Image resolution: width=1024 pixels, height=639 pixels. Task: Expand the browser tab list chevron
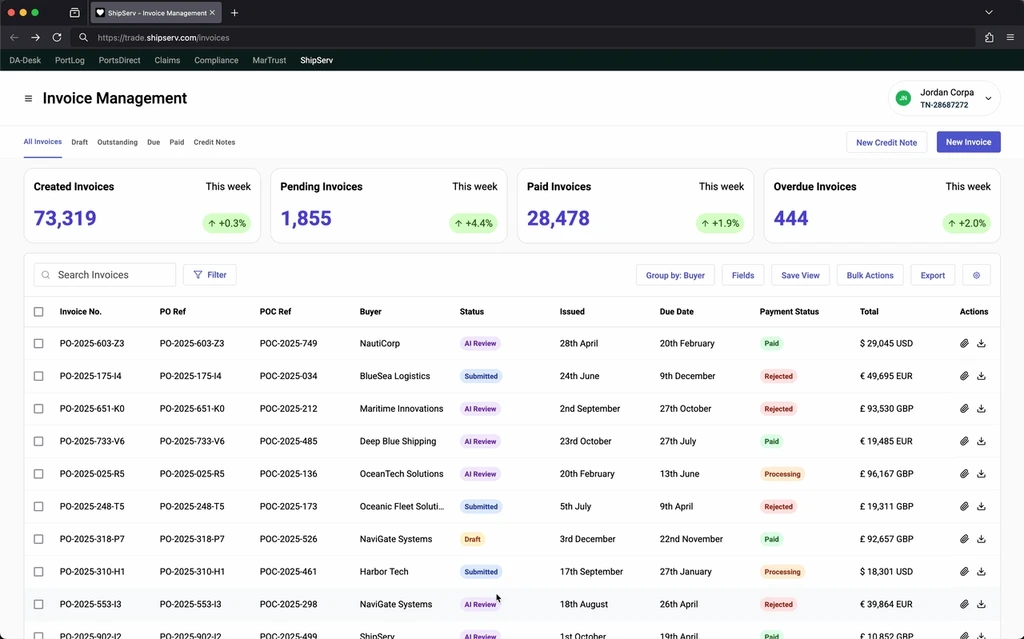pyautogui.click(x=989, y=12)
